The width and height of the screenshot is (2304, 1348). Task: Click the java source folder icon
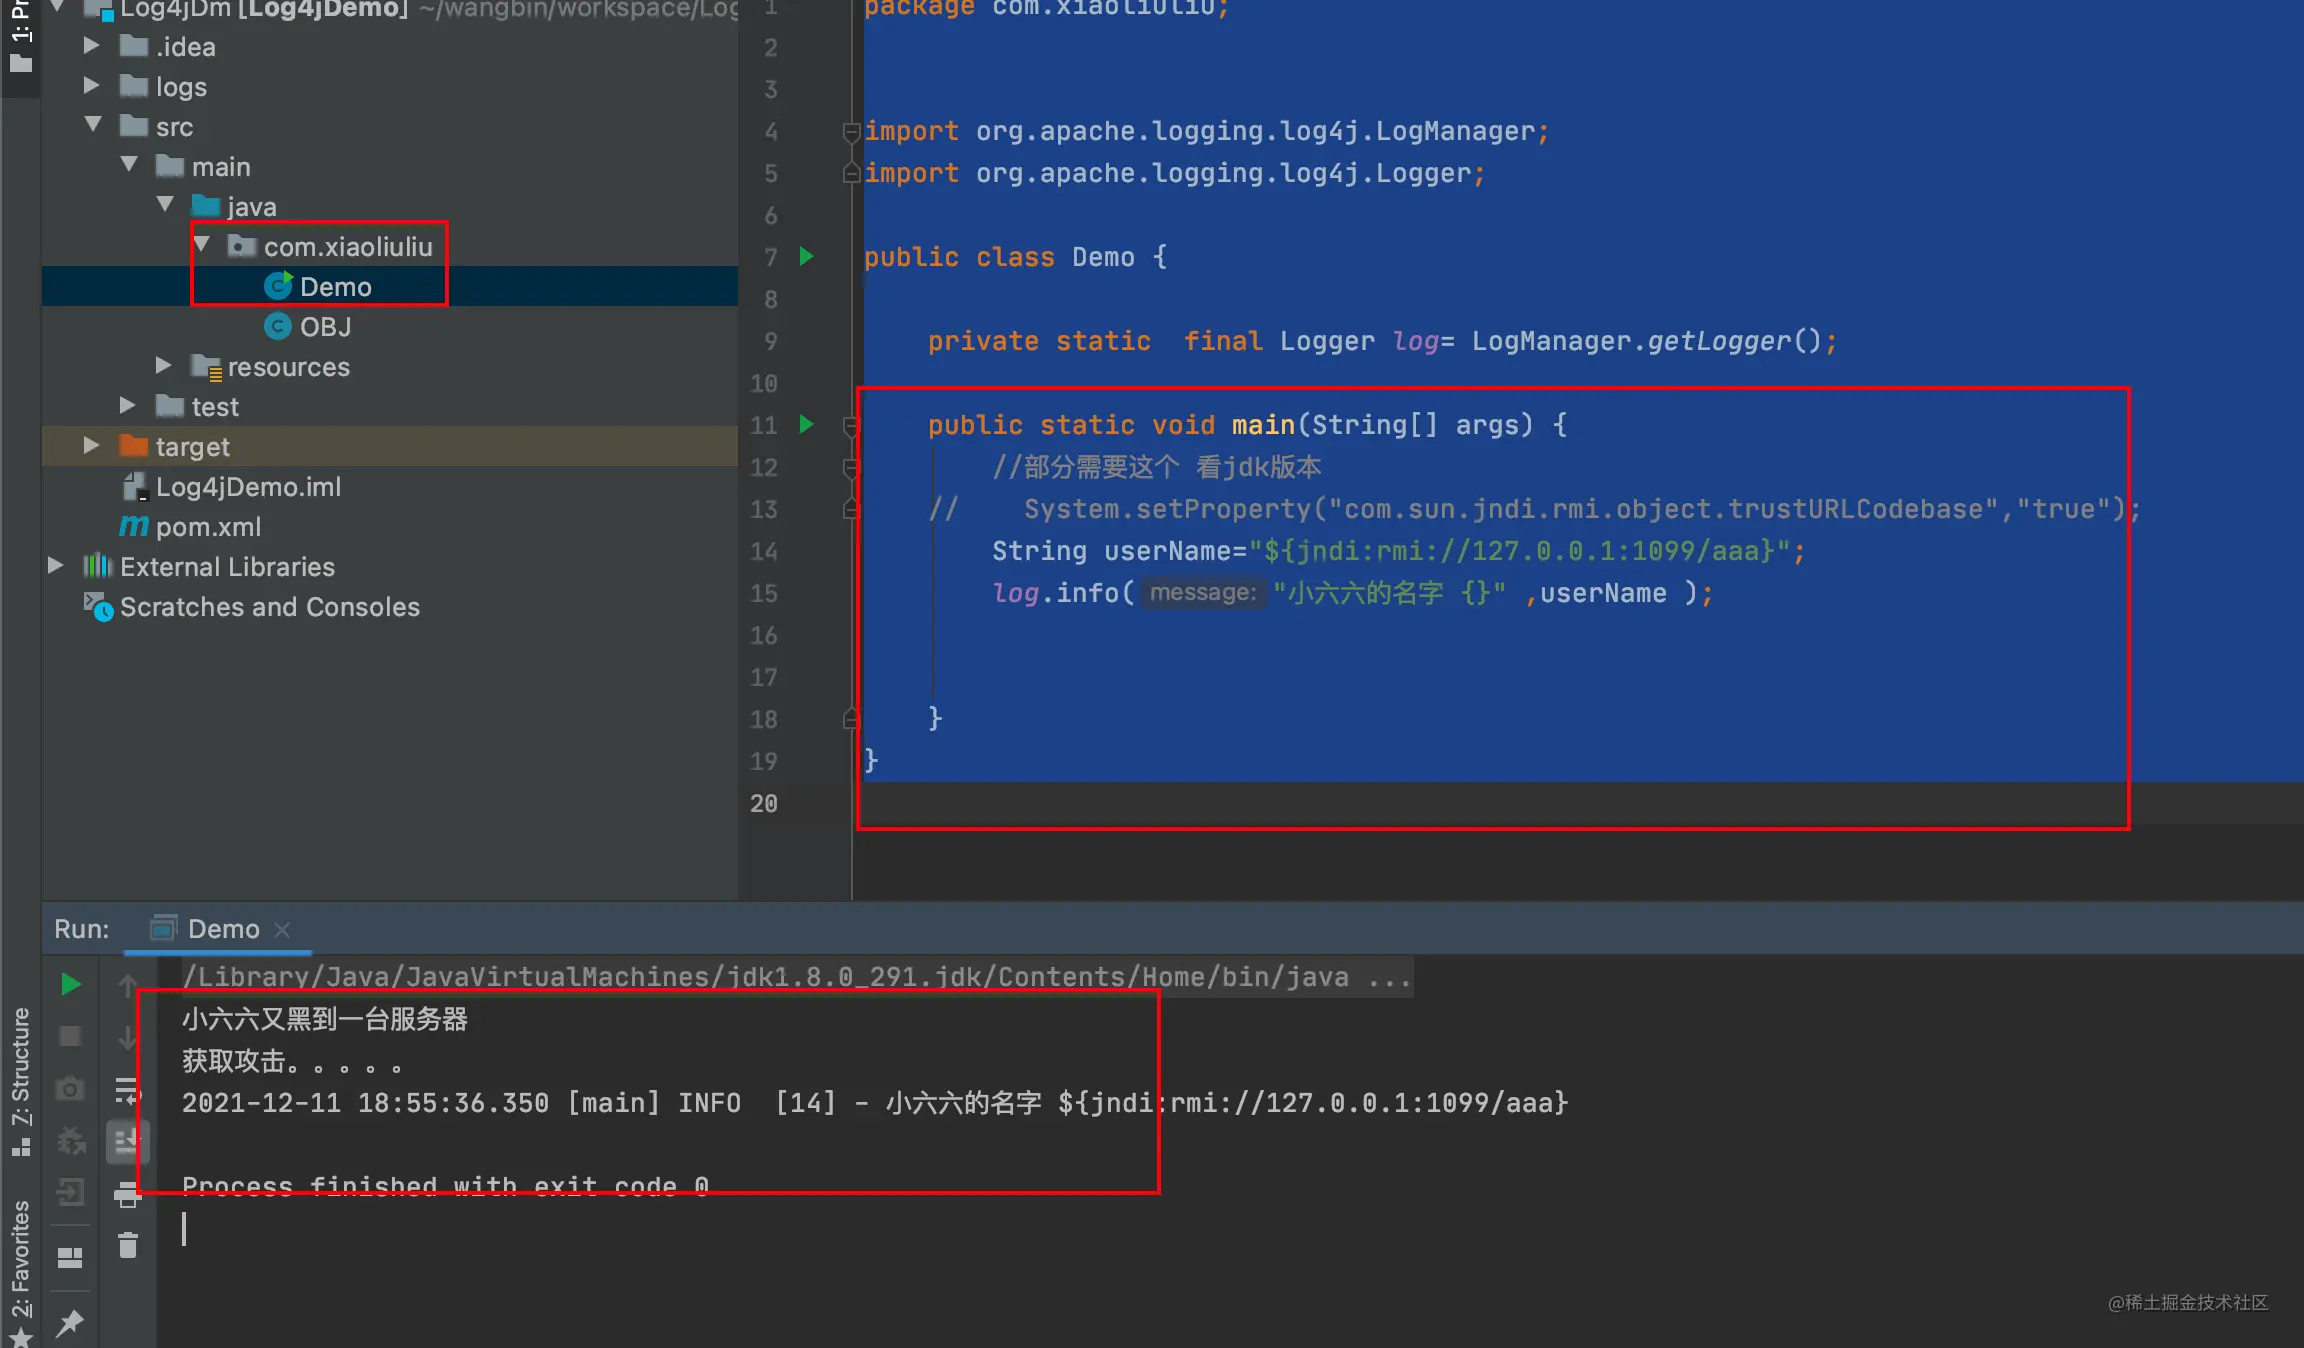tap(206, 206)
